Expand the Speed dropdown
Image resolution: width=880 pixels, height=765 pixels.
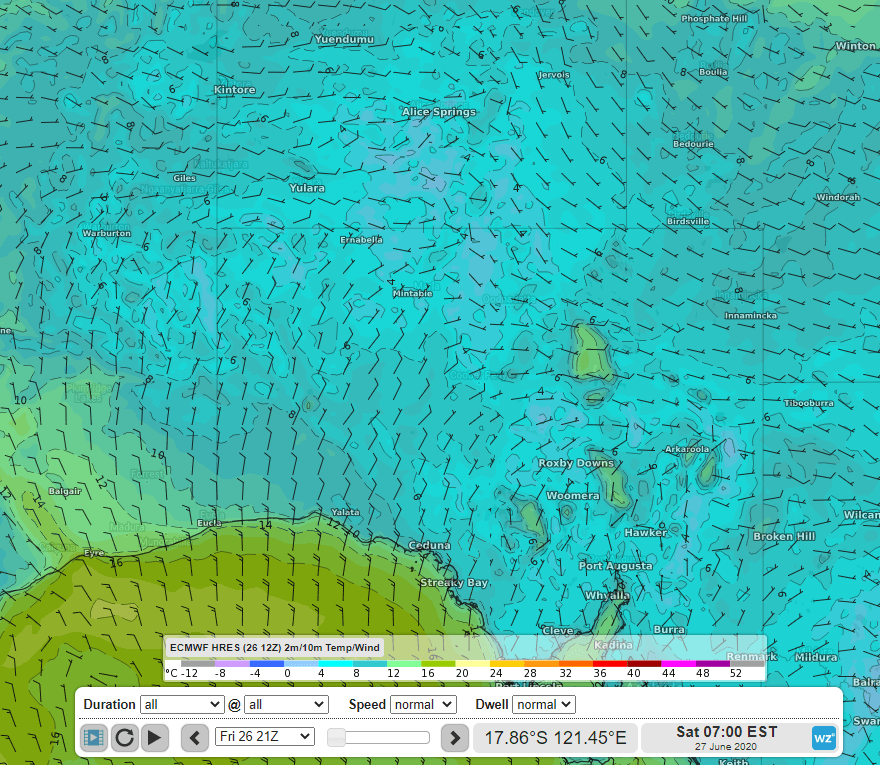pos(422,704)
